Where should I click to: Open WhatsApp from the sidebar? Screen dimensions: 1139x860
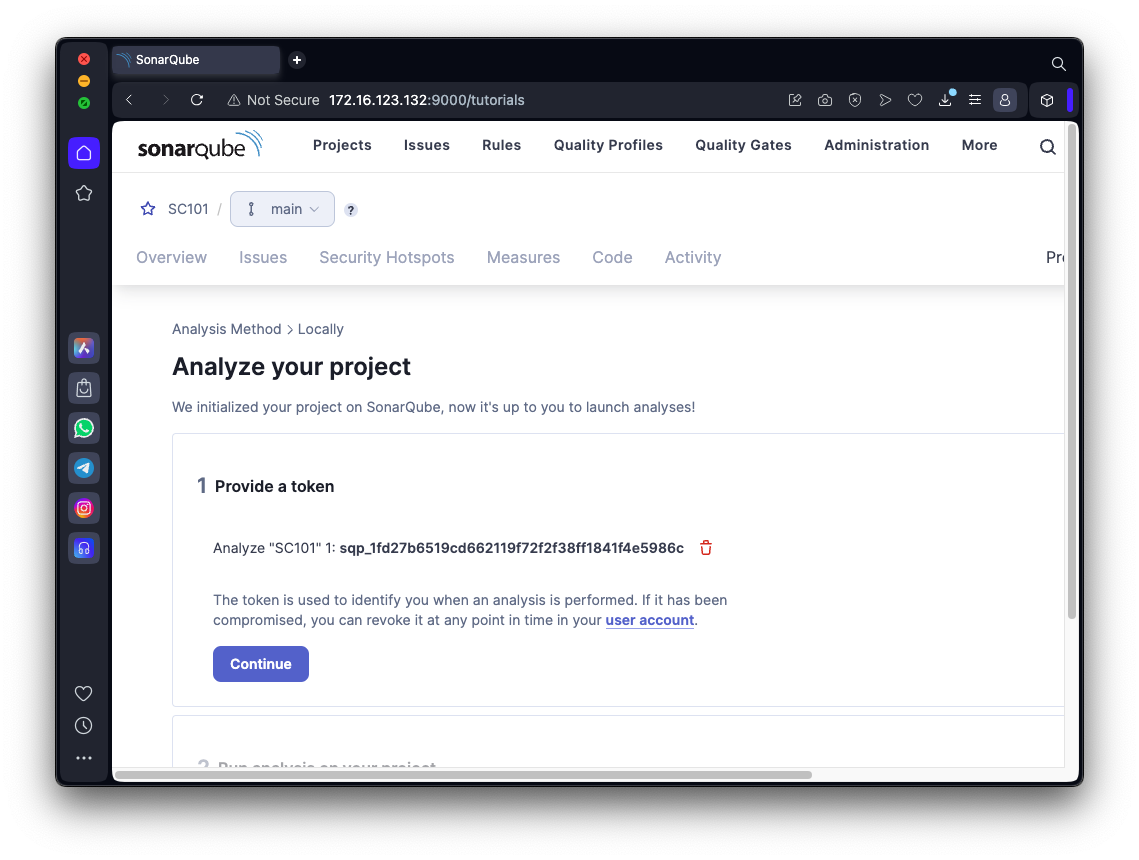point(84,428)
